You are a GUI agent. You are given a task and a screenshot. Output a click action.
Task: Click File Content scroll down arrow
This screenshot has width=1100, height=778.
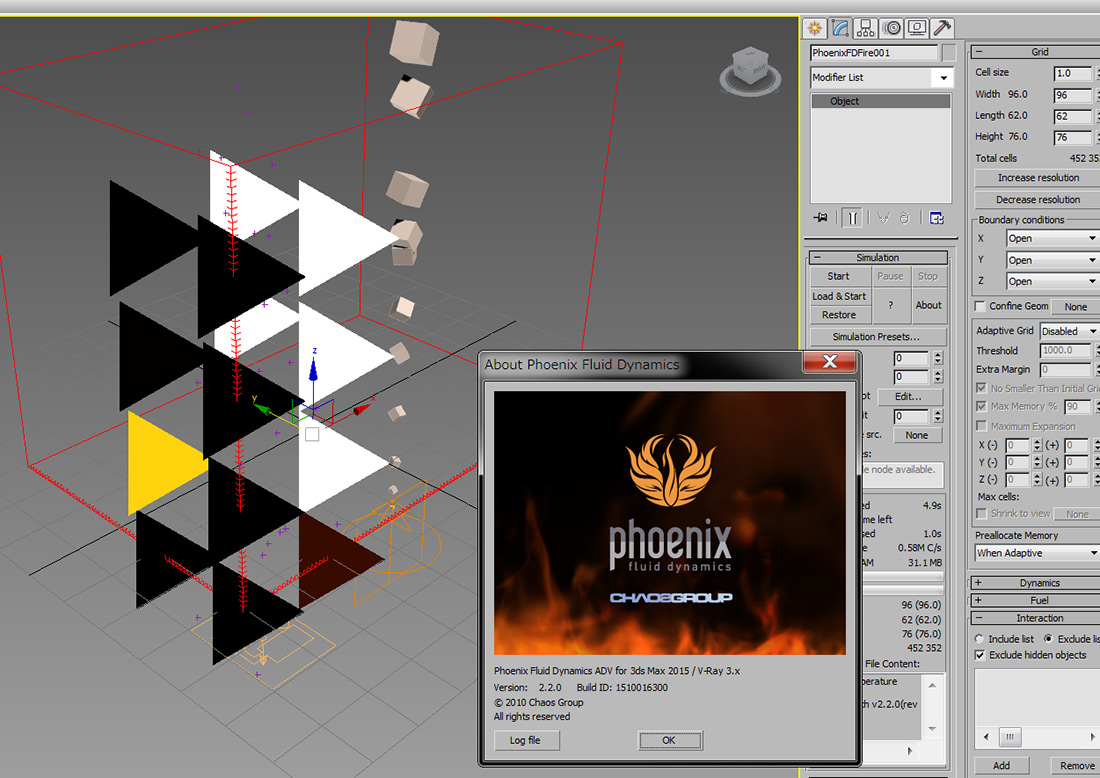pos(932,729)
